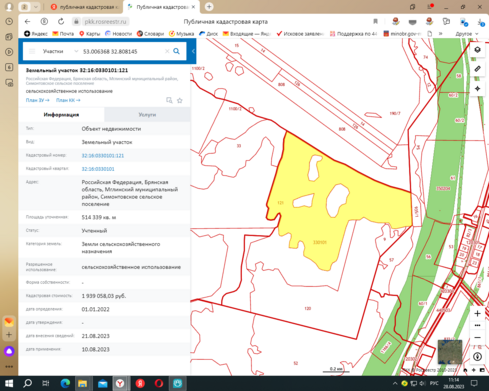The image size is (489, 391).
Task: Open File Explorer from the taskbar
Action: pyautogui.click(x=82, y=384)
